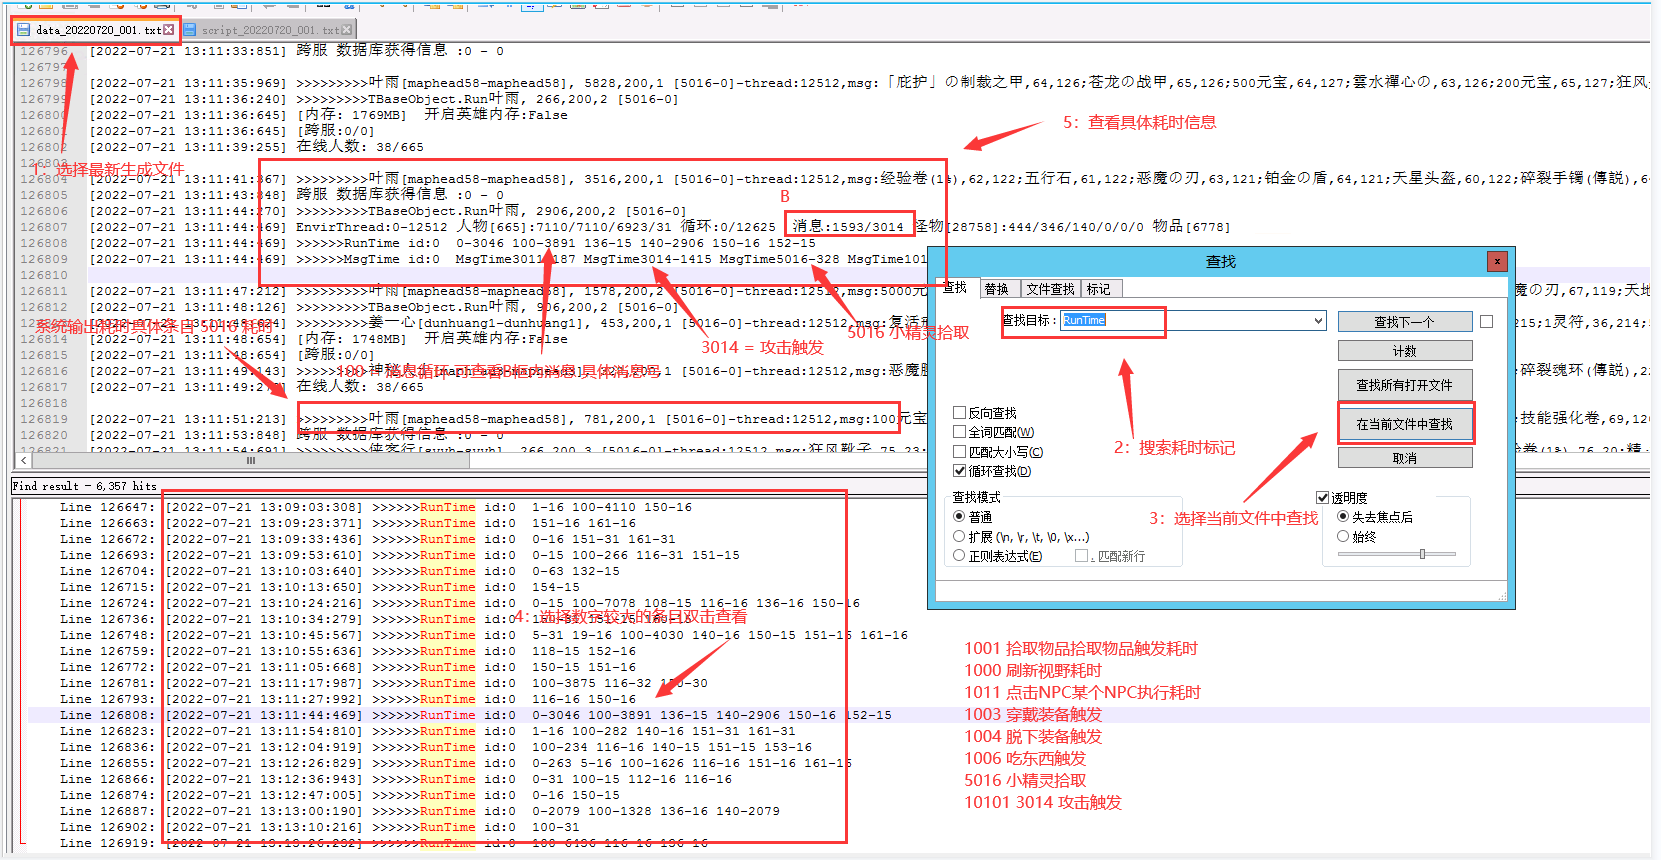Image resolution: width=1661 pixels, height=860 pixels.
Task: Open the 文件查找 tab in find dialog
Action: pos(1050,289)
